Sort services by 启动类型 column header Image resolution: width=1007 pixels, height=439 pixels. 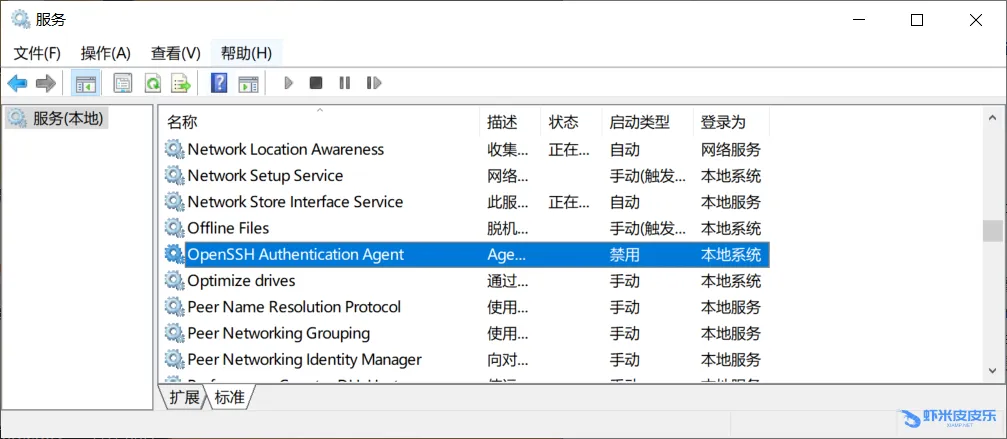[x=639, y=122]
